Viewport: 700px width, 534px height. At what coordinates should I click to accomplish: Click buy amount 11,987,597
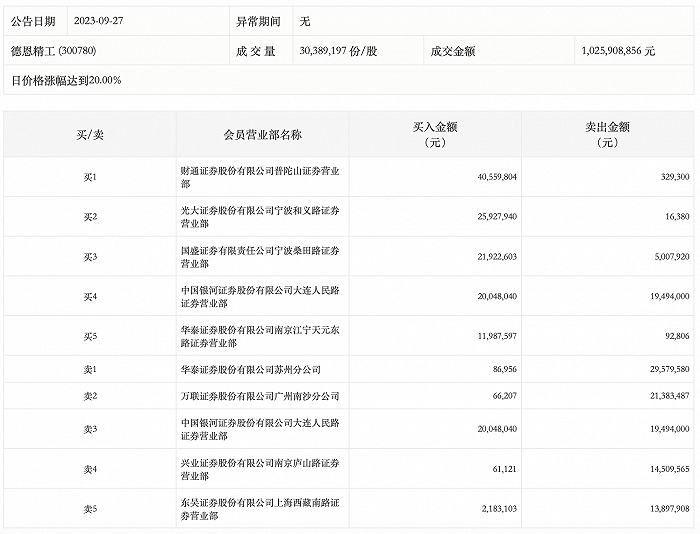point(497,336)
